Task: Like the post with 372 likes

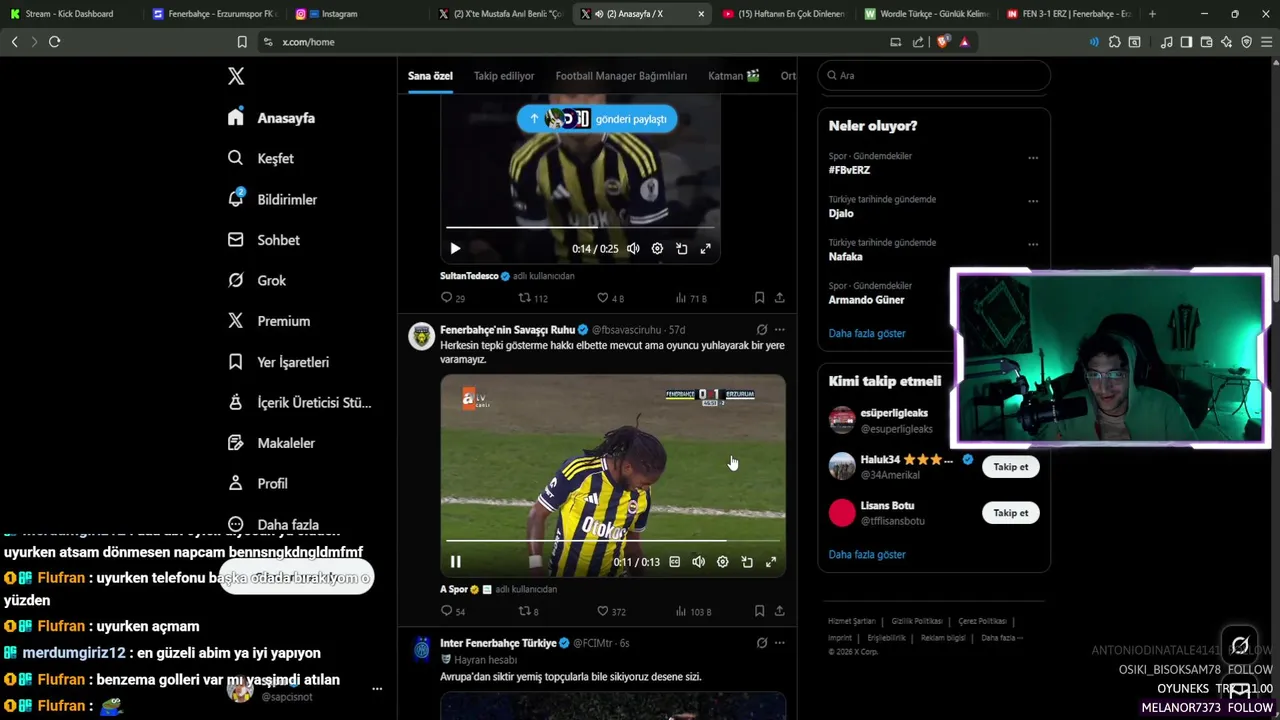Action: [x=611, y=611]
